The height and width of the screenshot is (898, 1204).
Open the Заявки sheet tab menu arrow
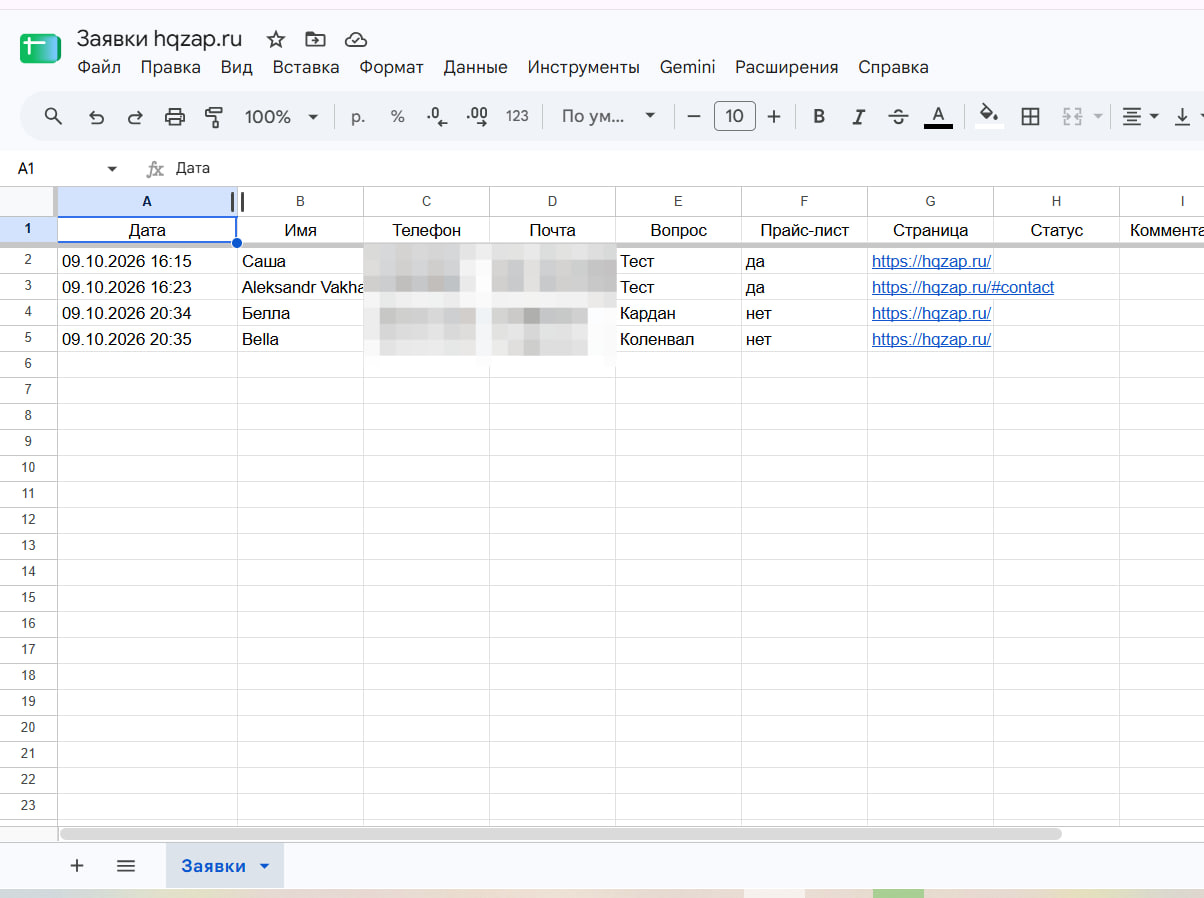(x=264, y=866)
